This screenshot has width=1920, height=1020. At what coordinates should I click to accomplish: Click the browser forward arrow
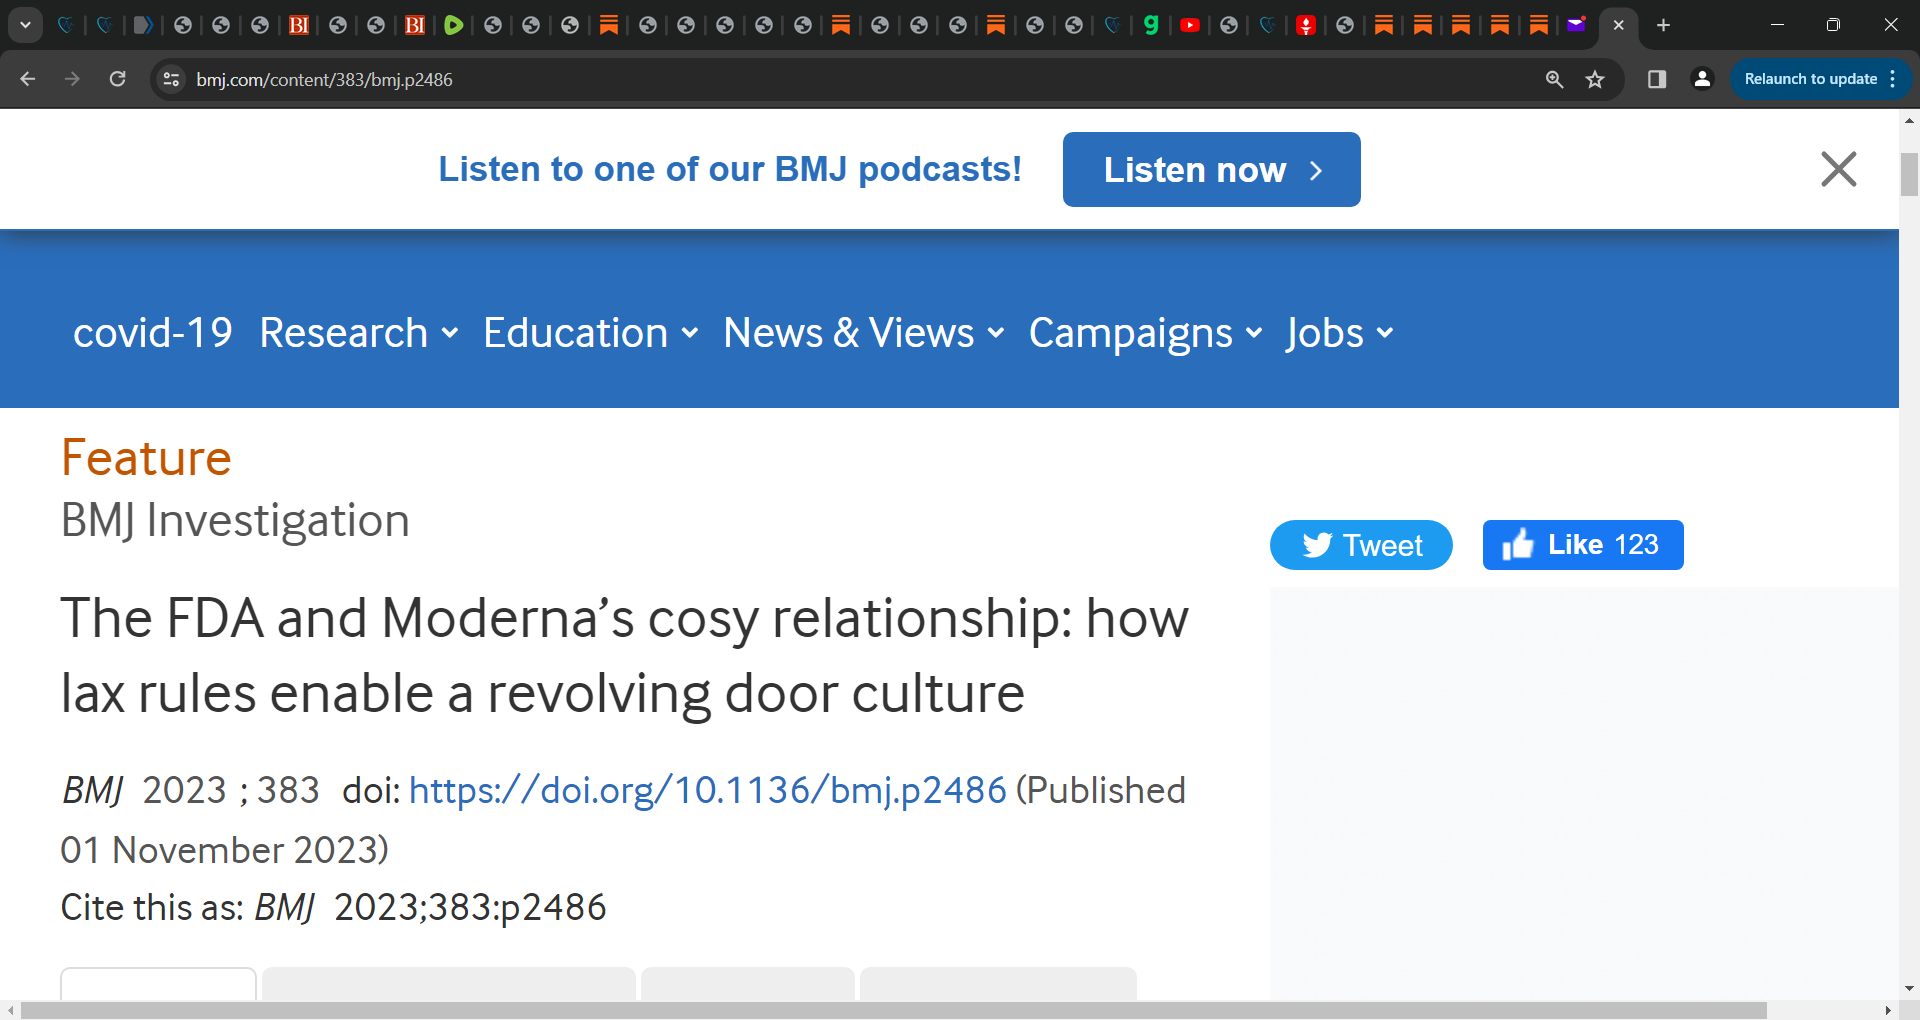coord(72,79)
